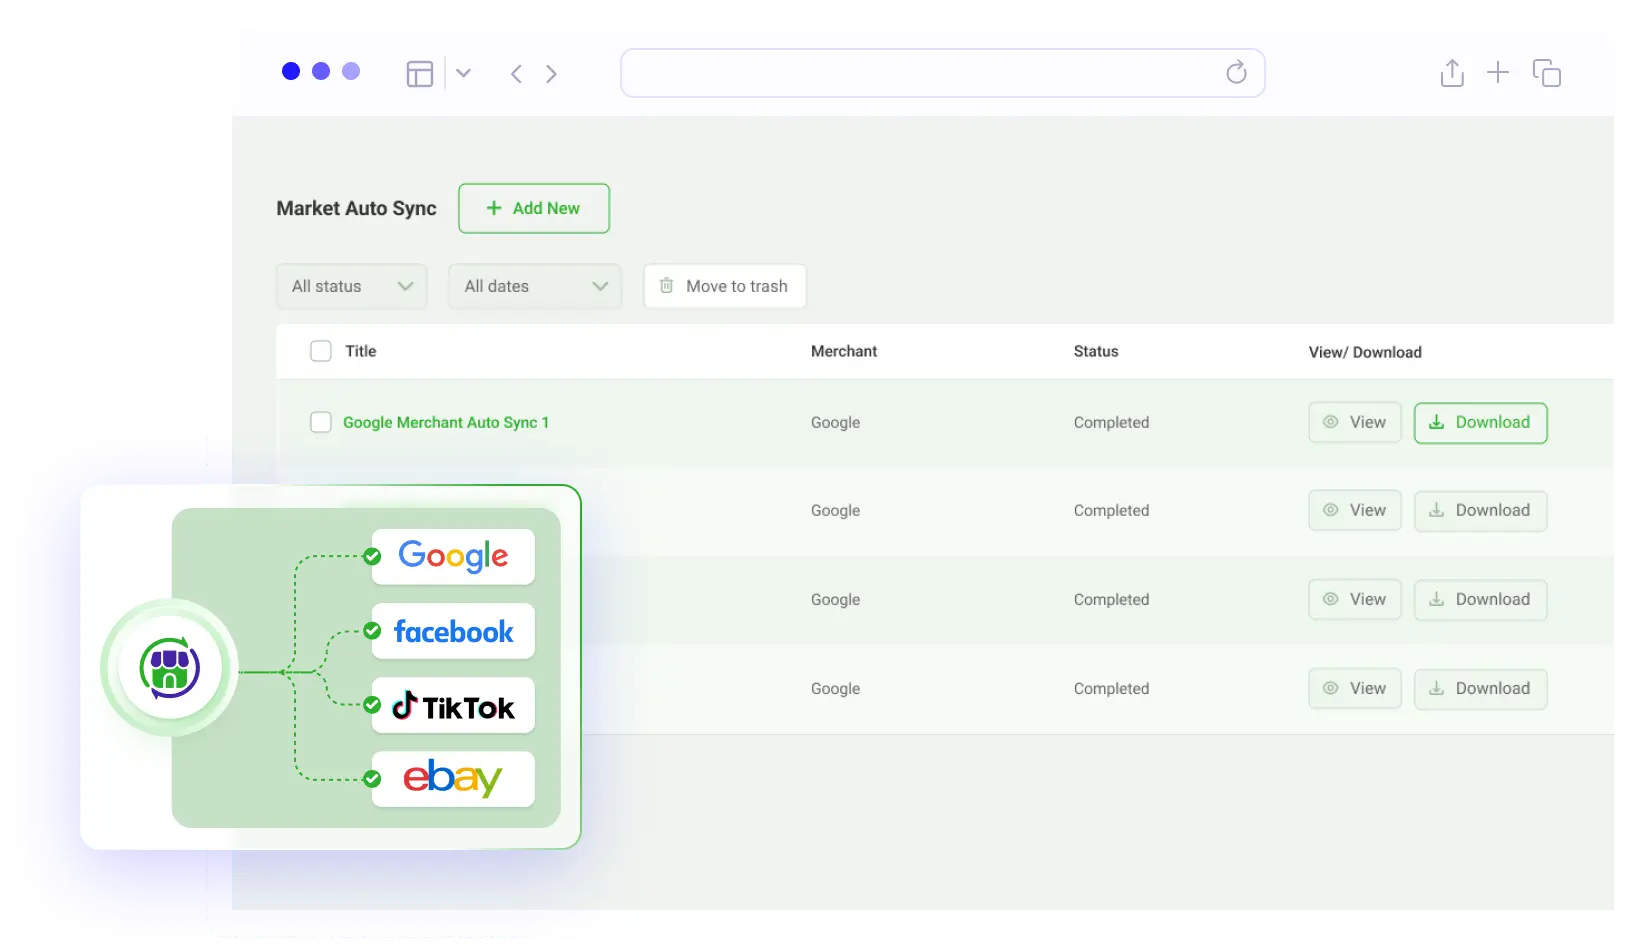This screenshot has width=1640, height=950.
Task: Click the browser address bar
Action: tap(942, 73)
